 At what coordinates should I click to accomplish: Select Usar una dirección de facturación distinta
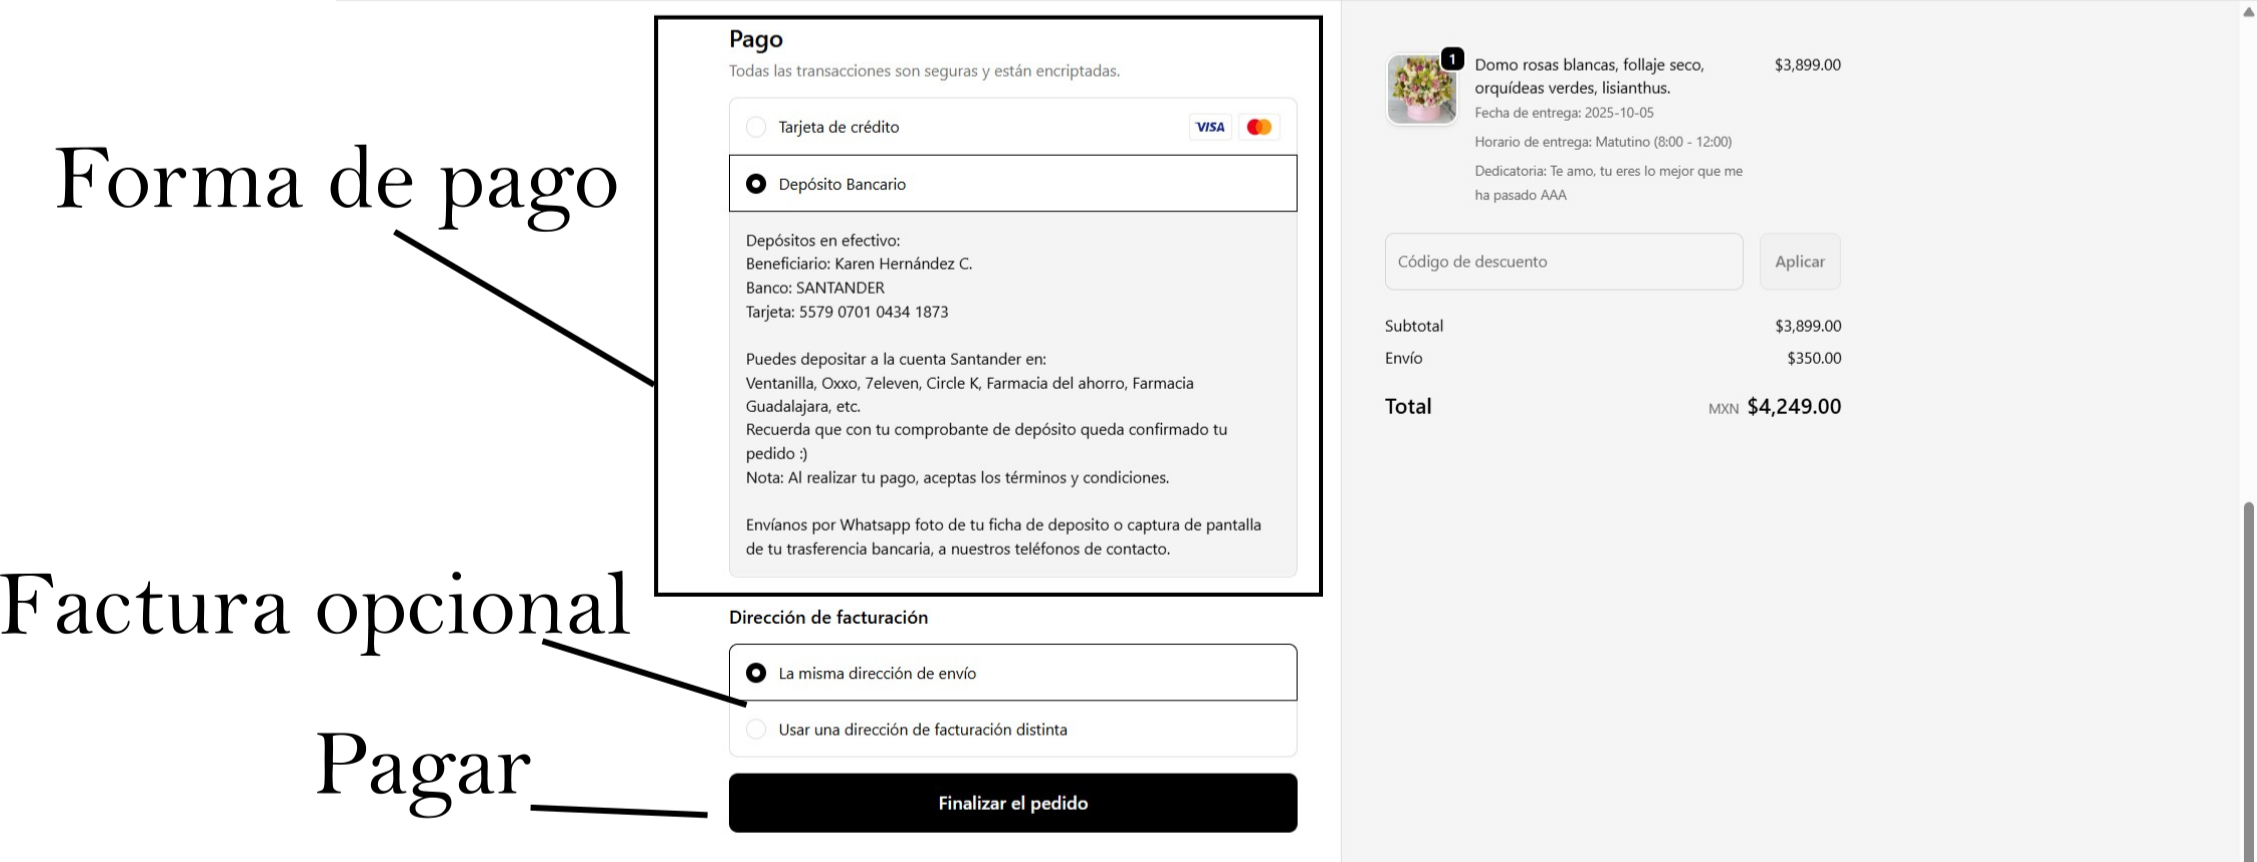point(756,730)
